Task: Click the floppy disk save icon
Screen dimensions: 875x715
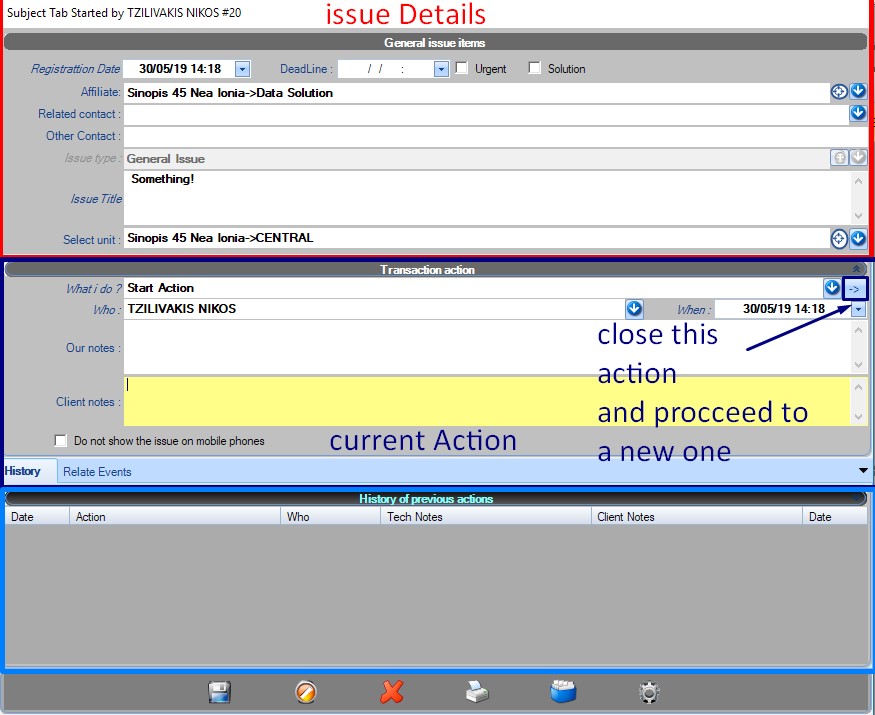Action: pyautogui.click(x=219, y=692)
